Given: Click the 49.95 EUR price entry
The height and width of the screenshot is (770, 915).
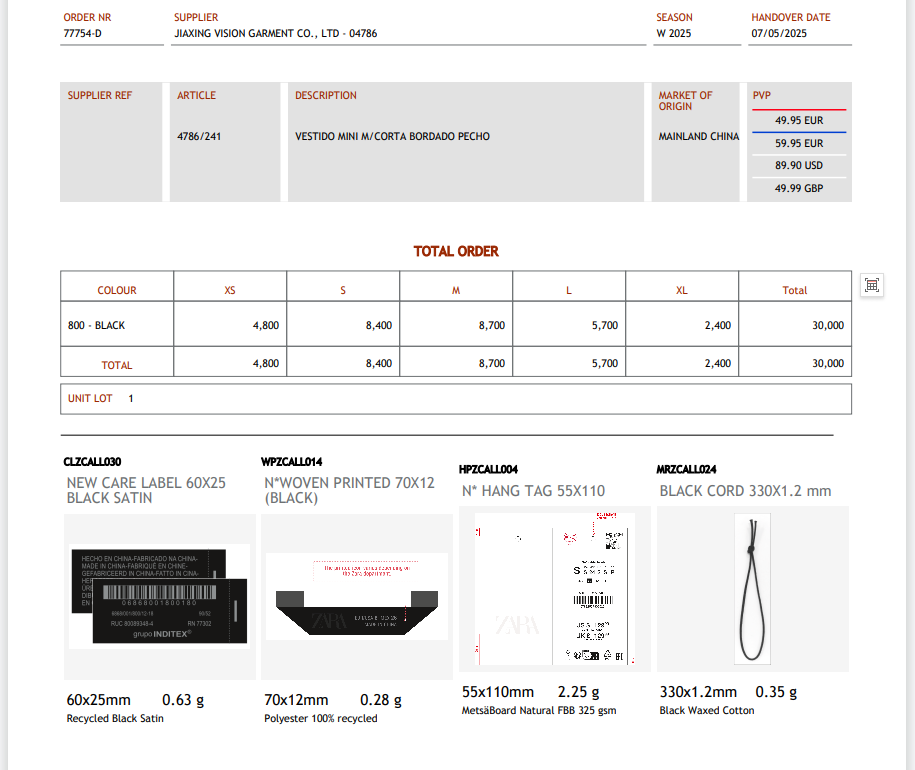Looking at the screenshot, I should pyautogui.click(x=798, y=121).
